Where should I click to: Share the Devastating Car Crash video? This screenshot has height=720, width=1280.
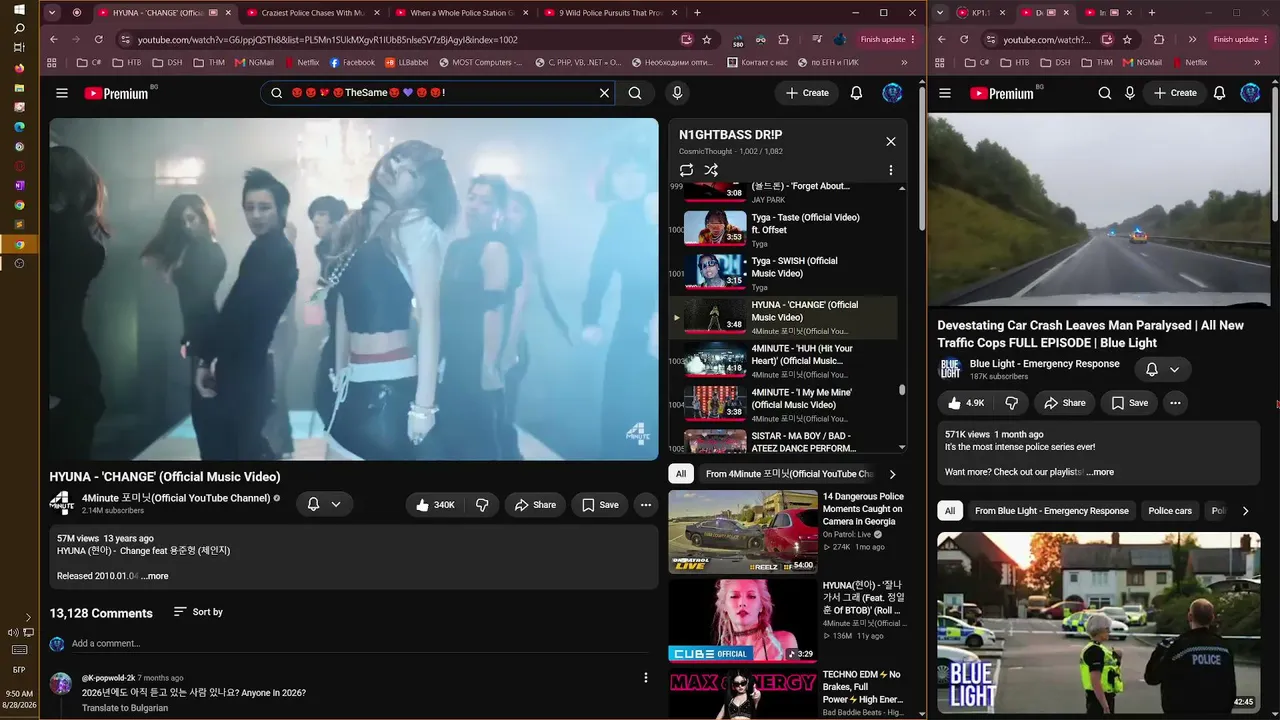(x=1065, y=403)
